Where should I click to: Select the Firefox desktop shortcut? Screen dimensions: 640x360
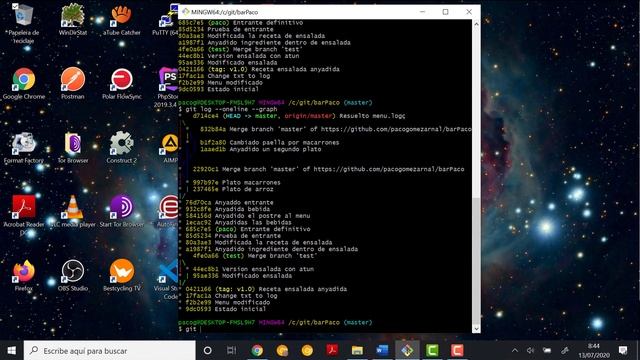24,276
